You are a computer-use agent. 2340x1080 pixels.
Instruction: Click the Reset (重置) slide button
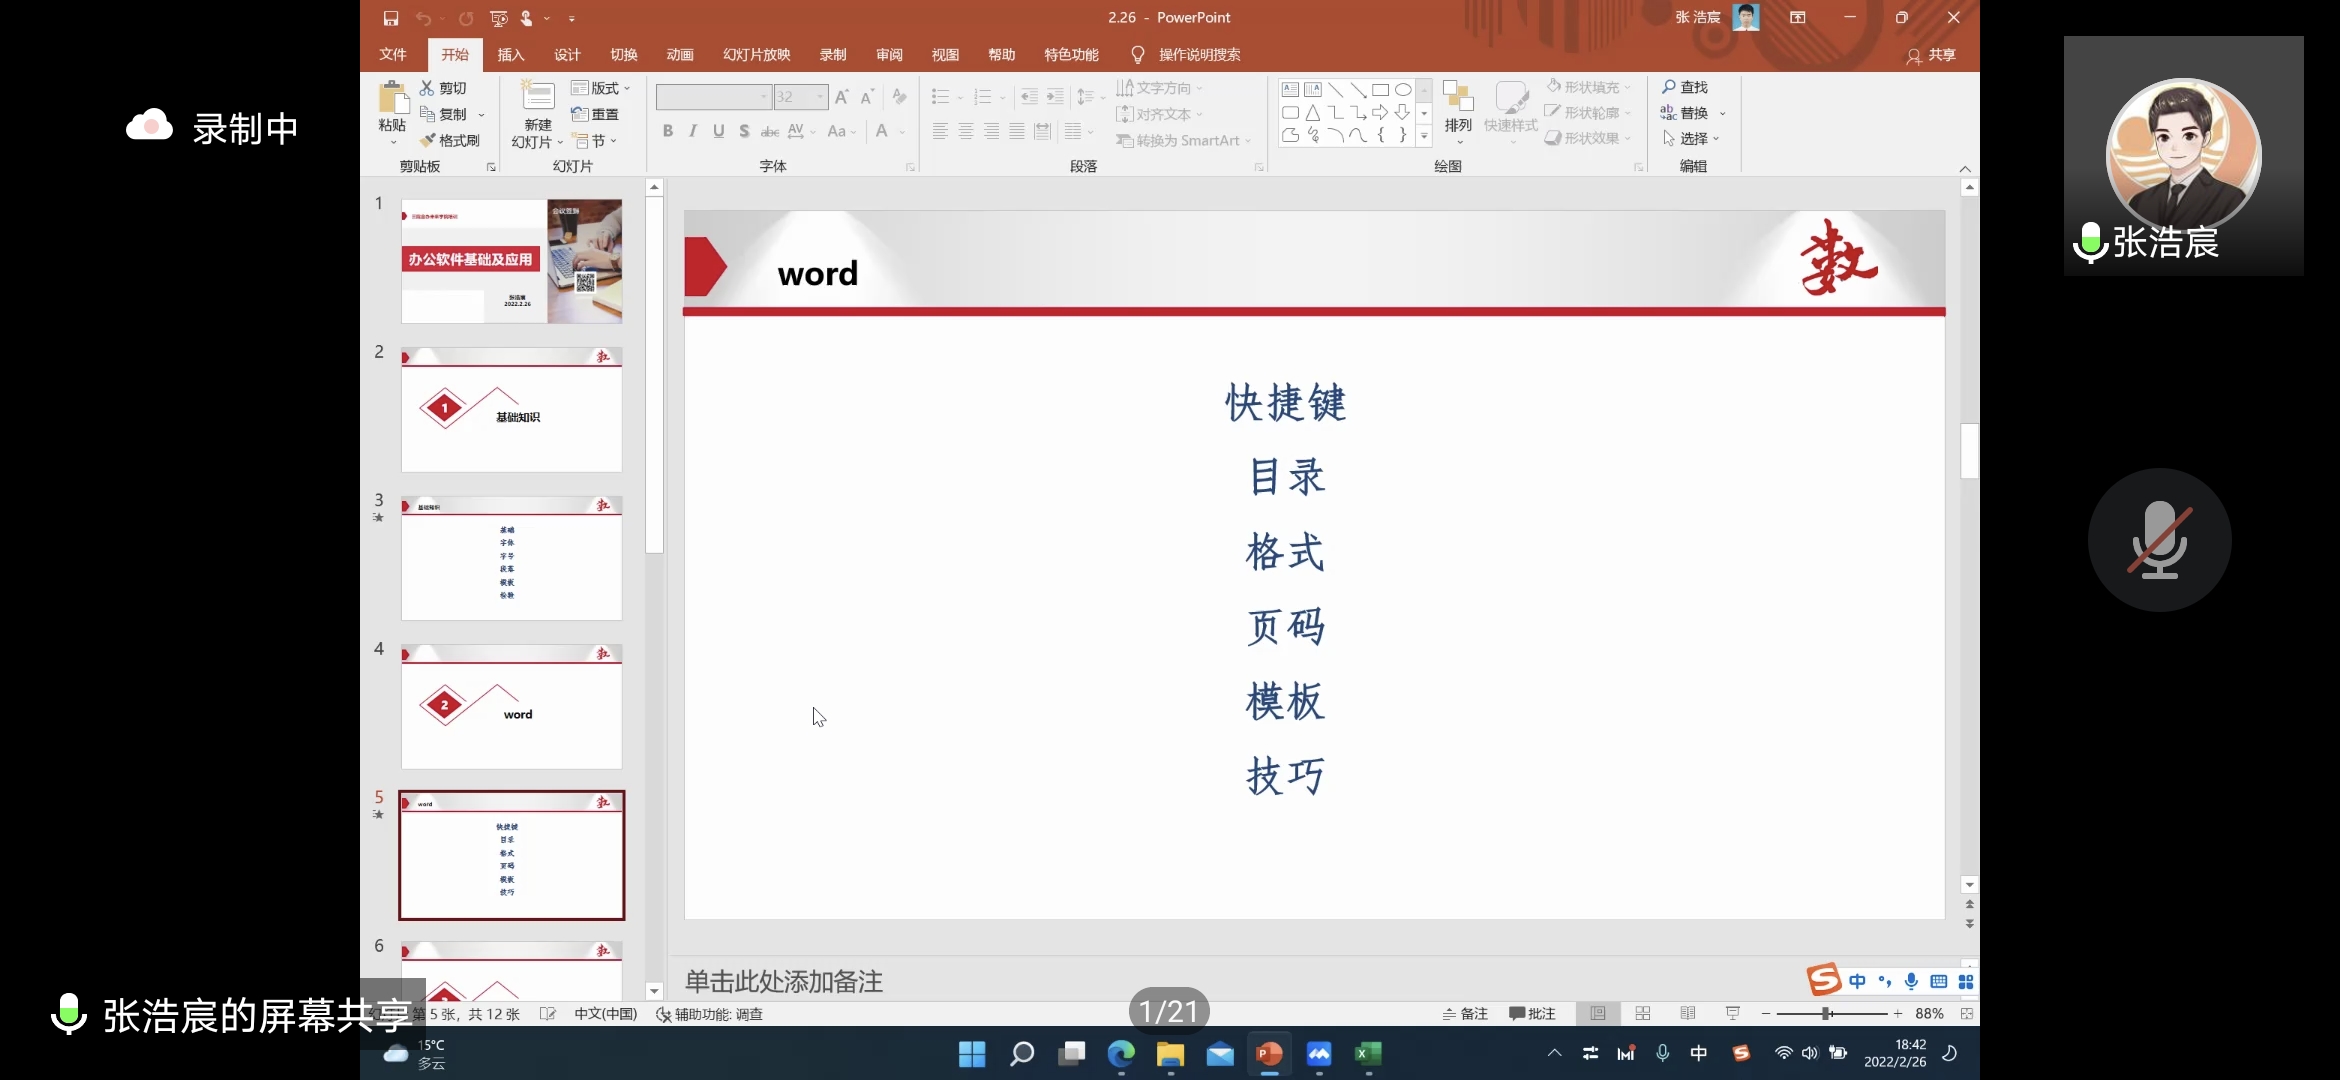pyautogui.click(x=595, y=114)
